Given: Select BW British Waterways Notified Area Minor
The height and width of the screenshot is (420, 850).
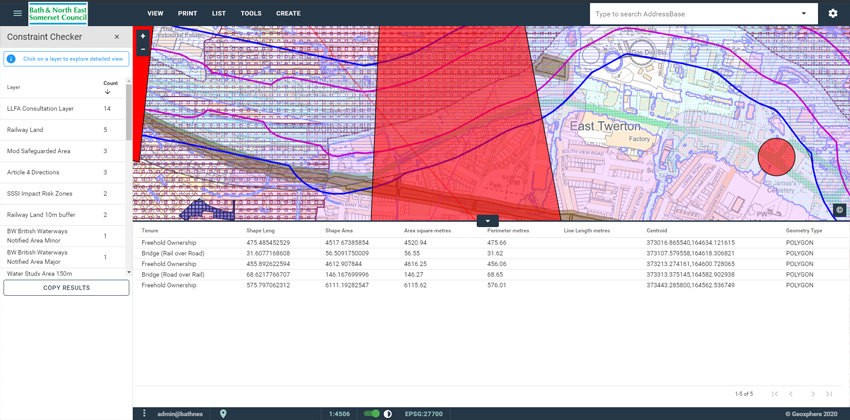Looking at the screenshot, I should [x=64, y=236].
